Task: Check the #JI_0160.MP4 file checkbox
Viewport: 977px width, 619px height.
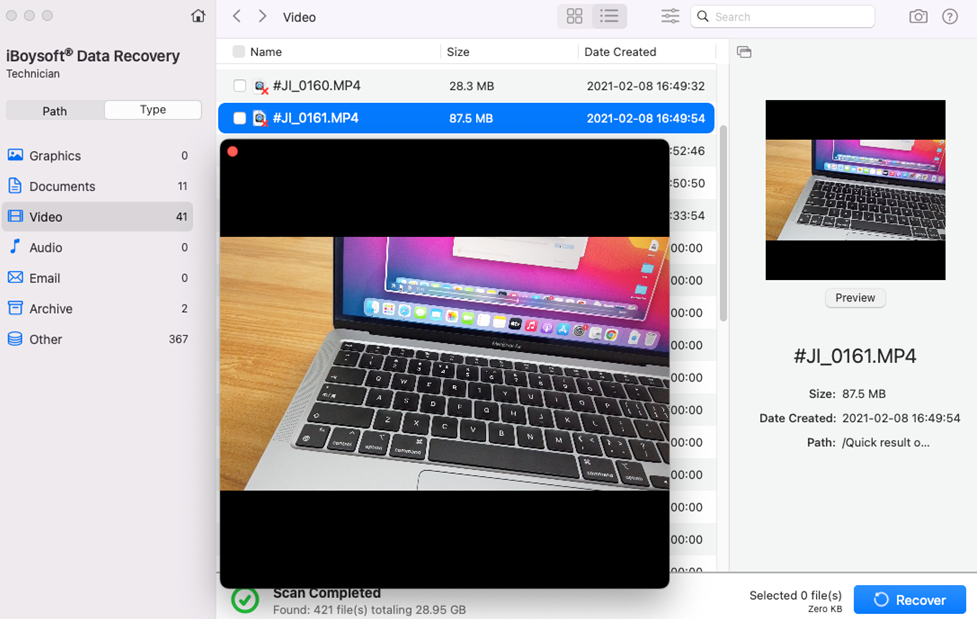Action: [239, 86]
